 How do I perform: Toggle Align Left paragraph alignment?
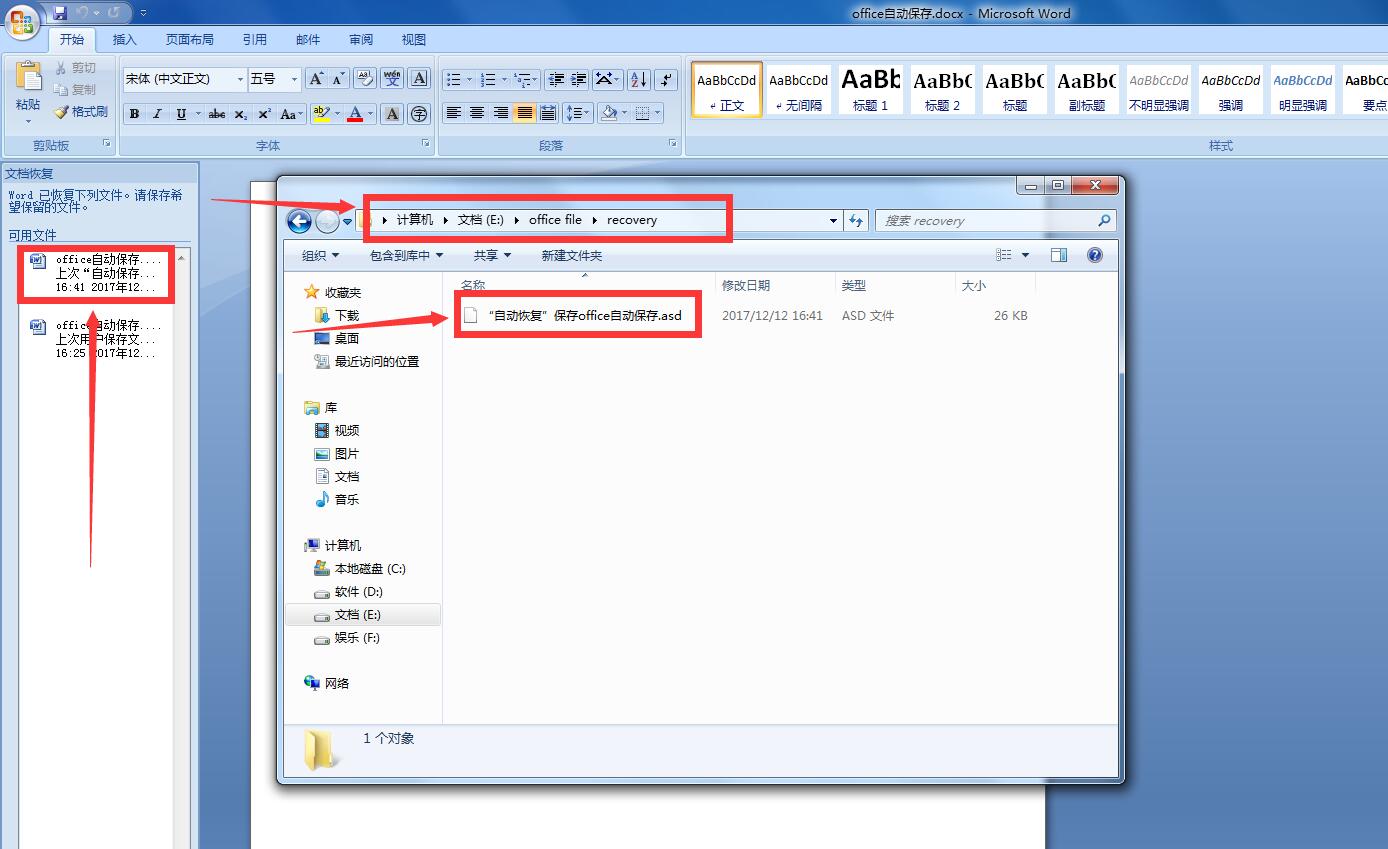(453, 113)
